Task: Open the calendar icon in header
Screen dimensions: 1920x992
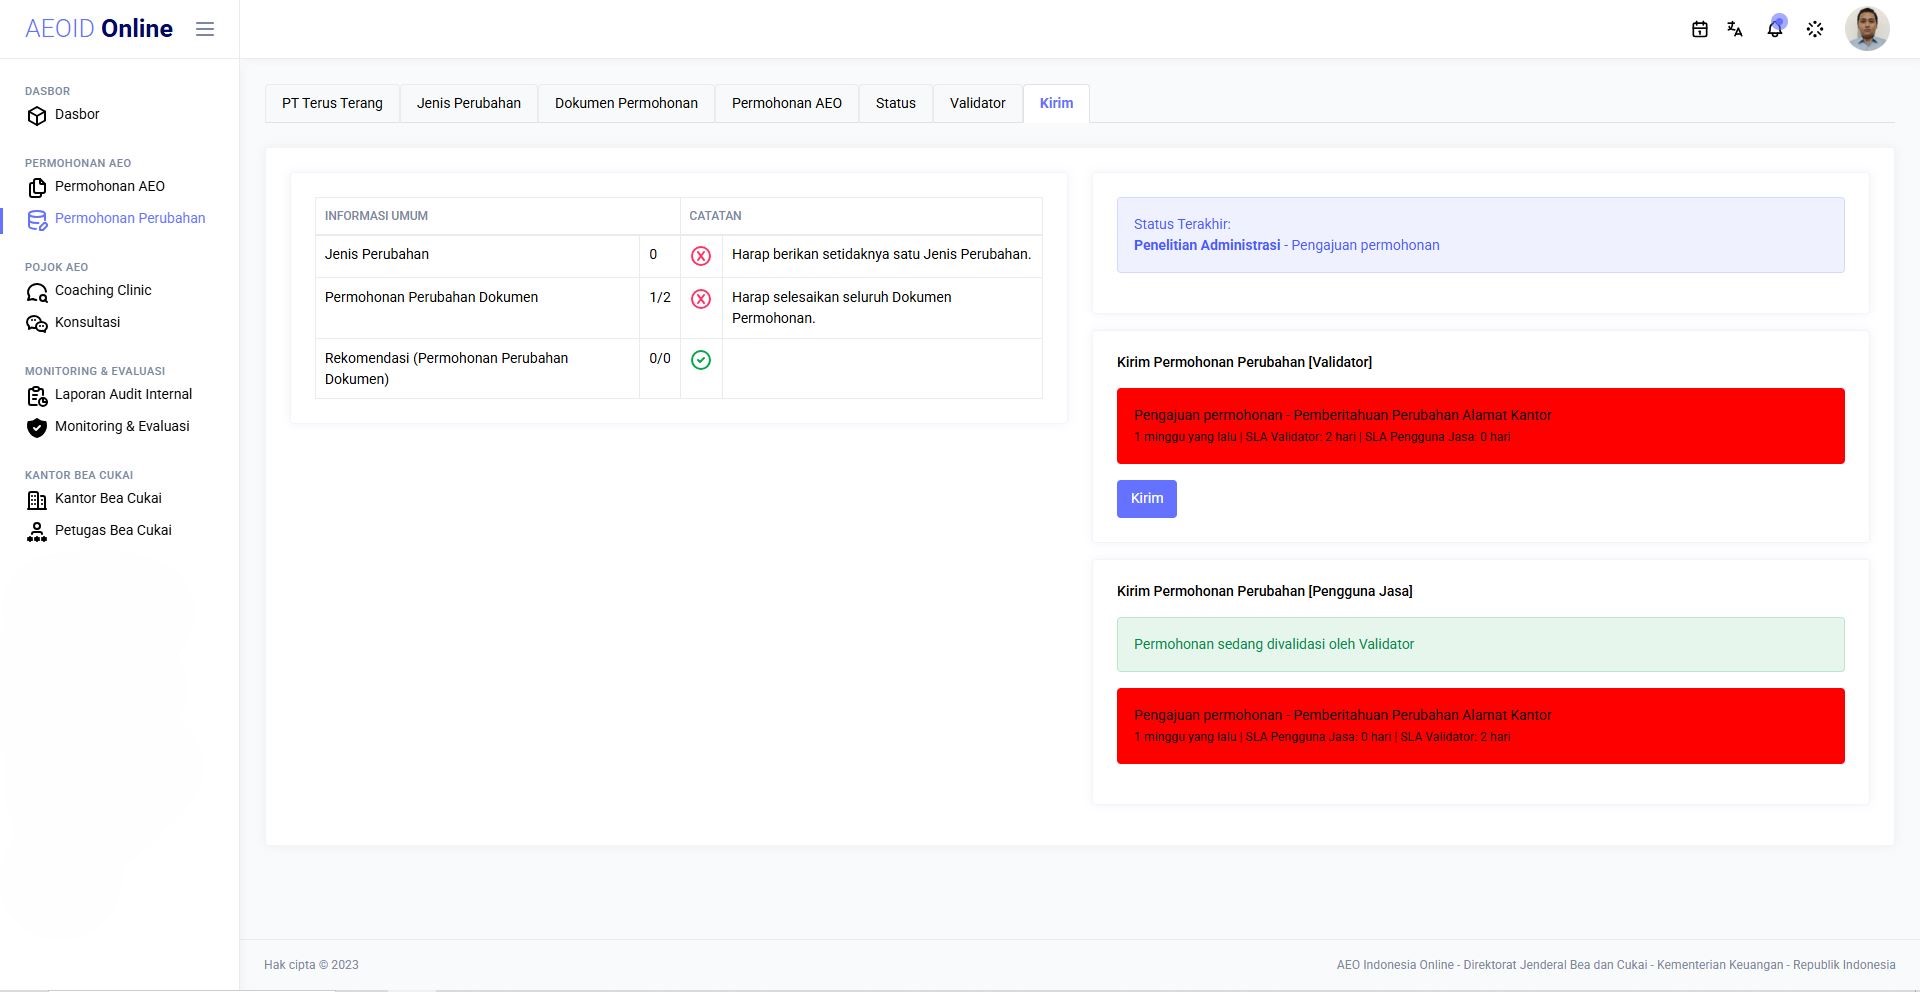Action: 1699,29
